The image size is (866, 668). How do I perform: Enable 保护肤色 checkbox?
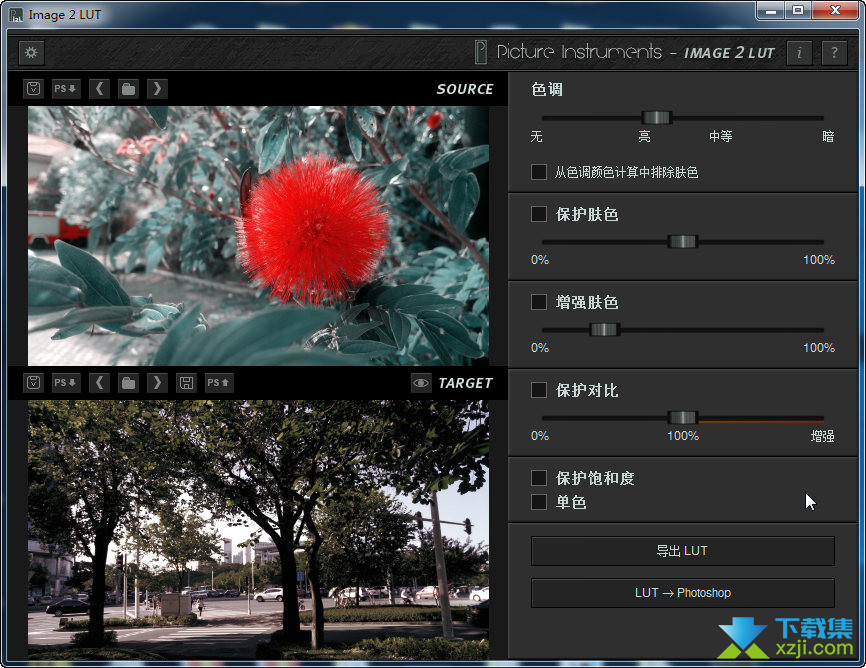[x=538, y=214]
